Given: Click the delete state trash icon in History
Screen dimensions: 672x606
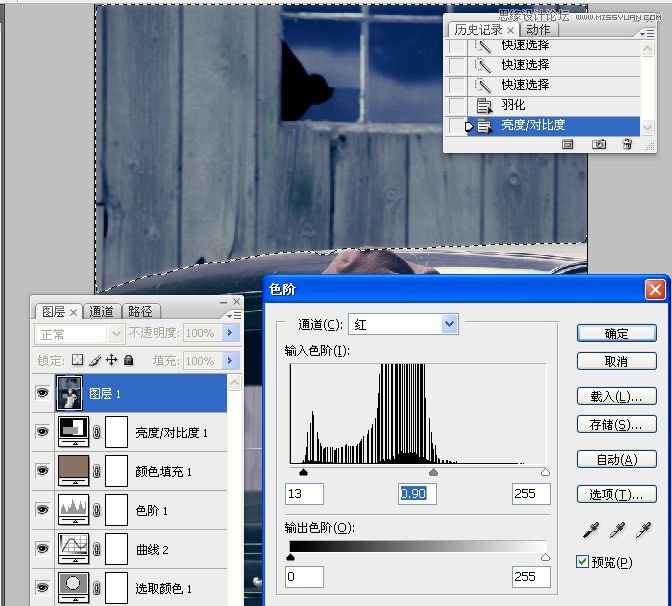Looking at the screenshot, I should (627, 145).
